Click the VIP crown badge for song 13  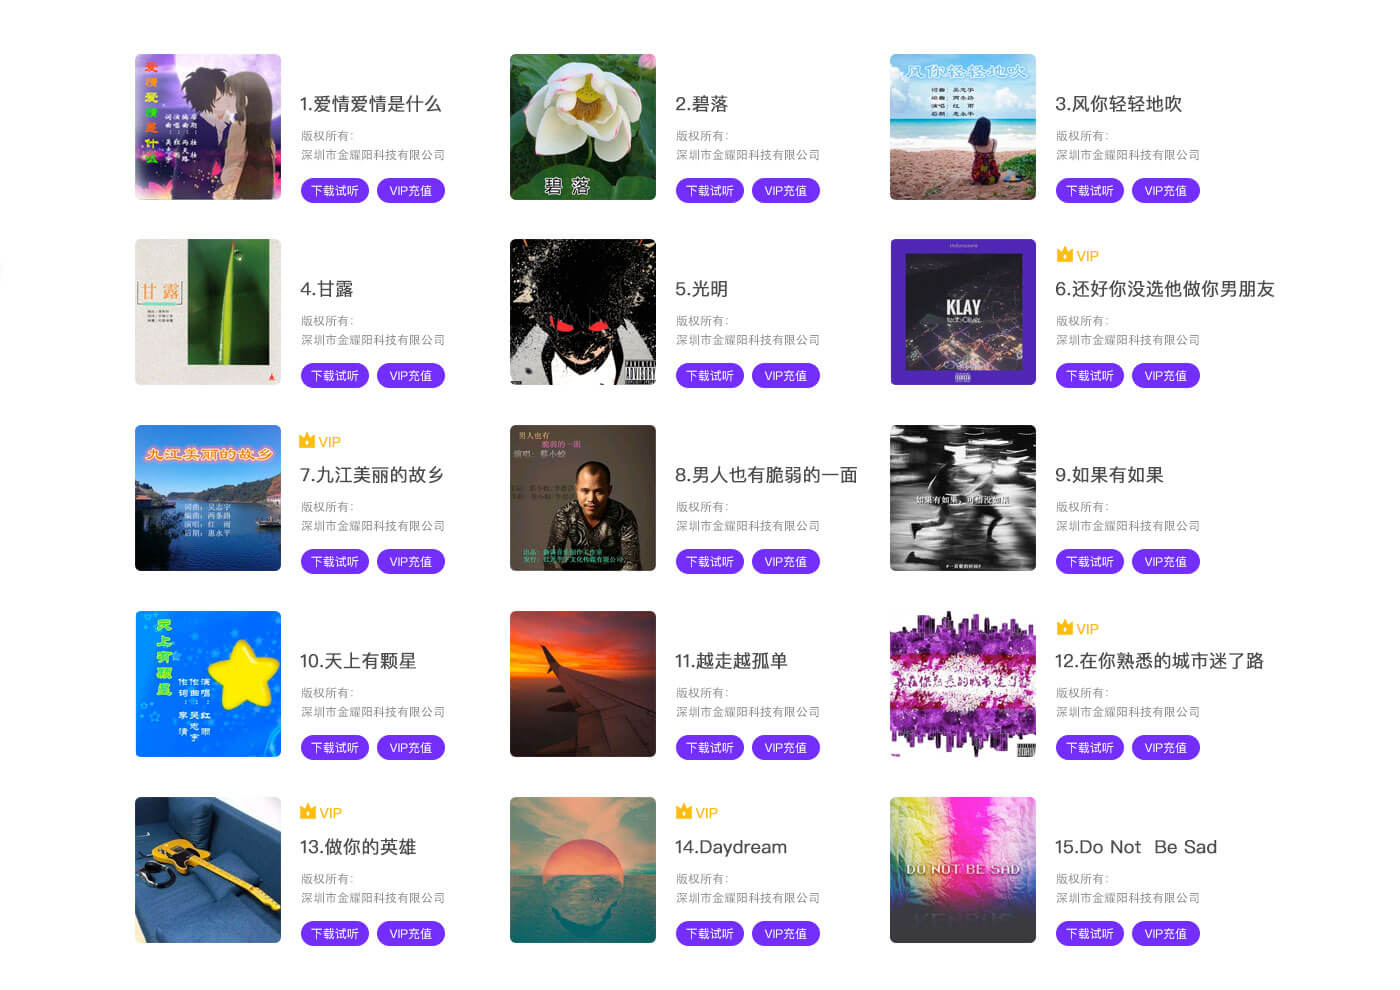[x=308, y=812]
